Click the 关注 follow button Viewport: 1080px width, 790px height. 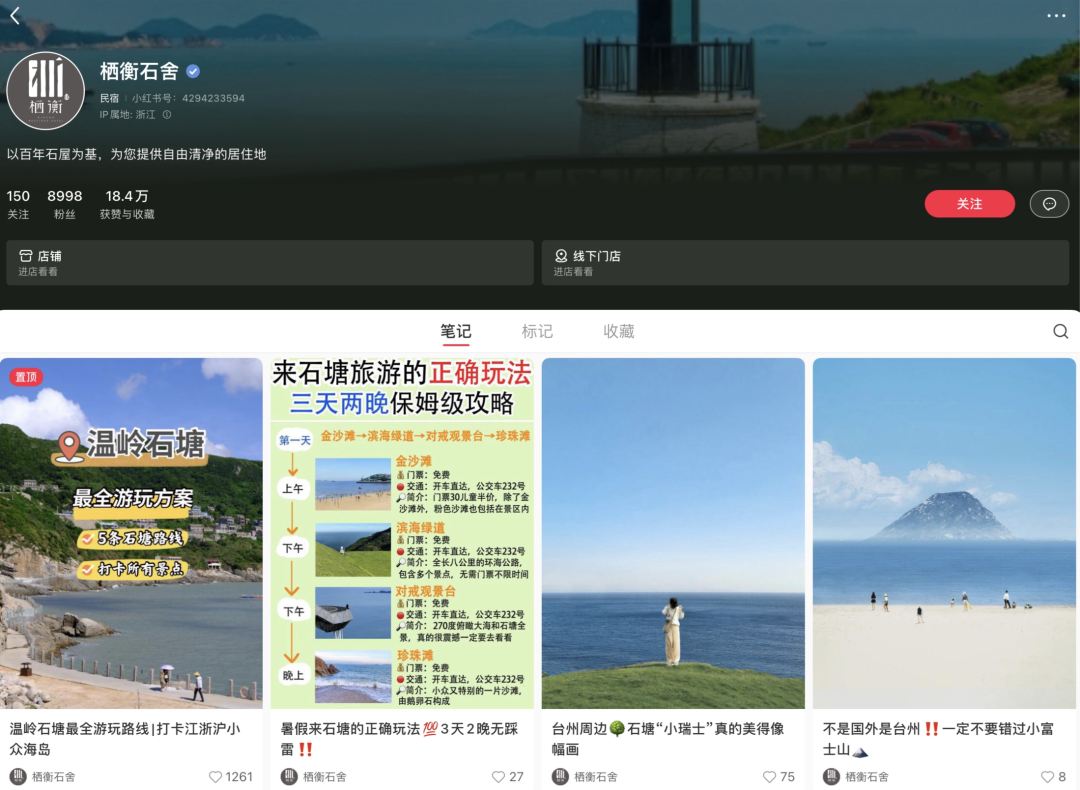(x=969, y=204)
